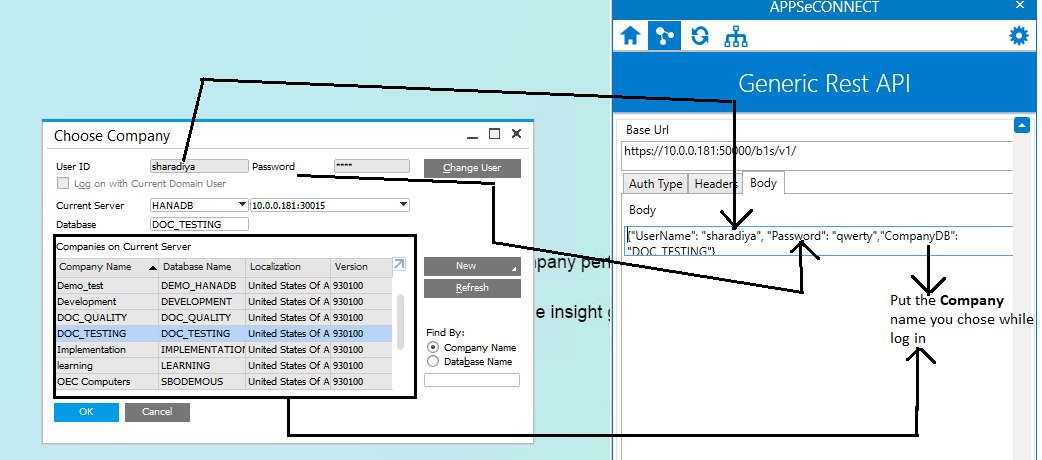This screenshot has width=1042, height=460.
Task: Sort by Company Name column header
Action: pyautogui.click(x=106, y=267)
